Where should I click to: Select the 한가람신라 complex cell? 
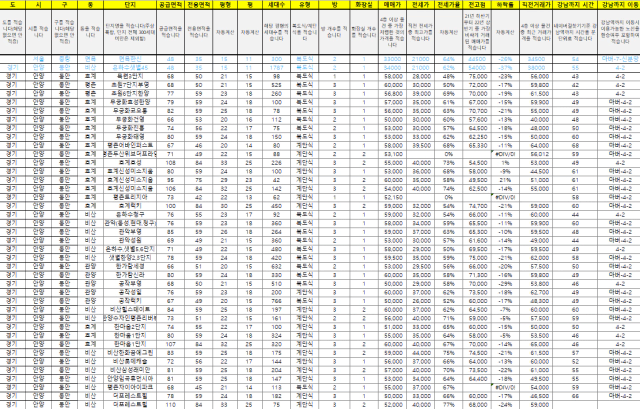(x=130, y=275)
